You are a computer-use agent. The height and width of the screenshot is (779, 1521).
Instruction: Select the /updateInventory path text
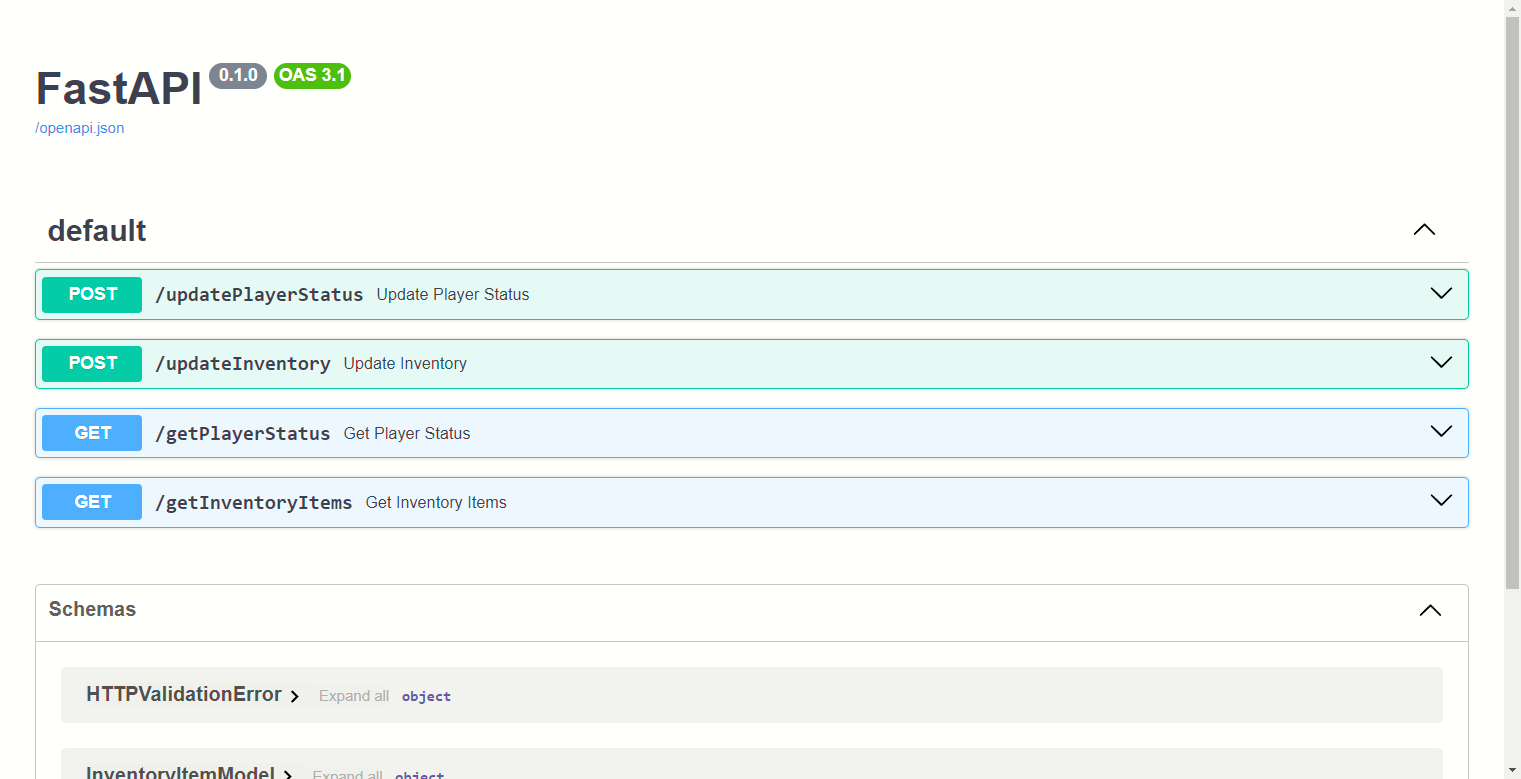(x=243, y=364)
